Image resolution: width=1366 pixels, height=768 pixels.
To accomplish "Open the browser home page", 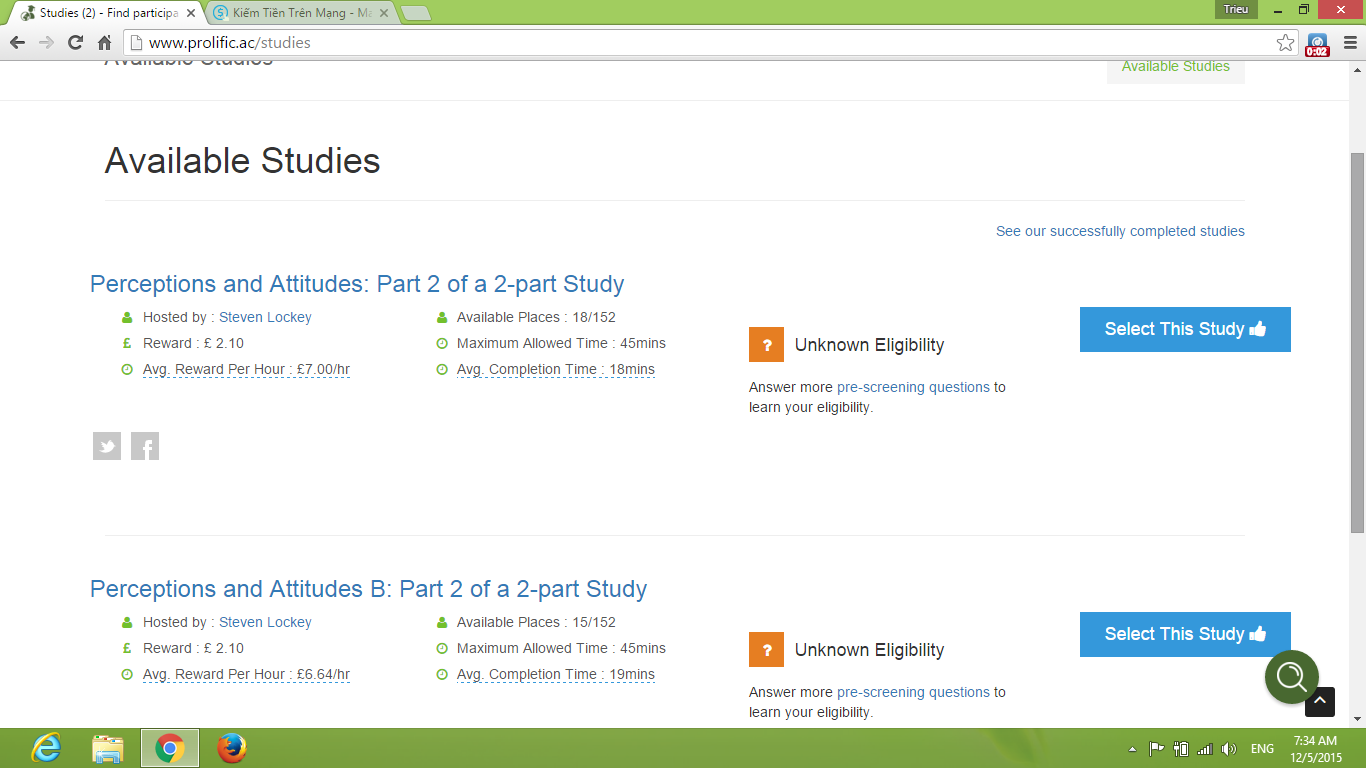I will 104,43.
